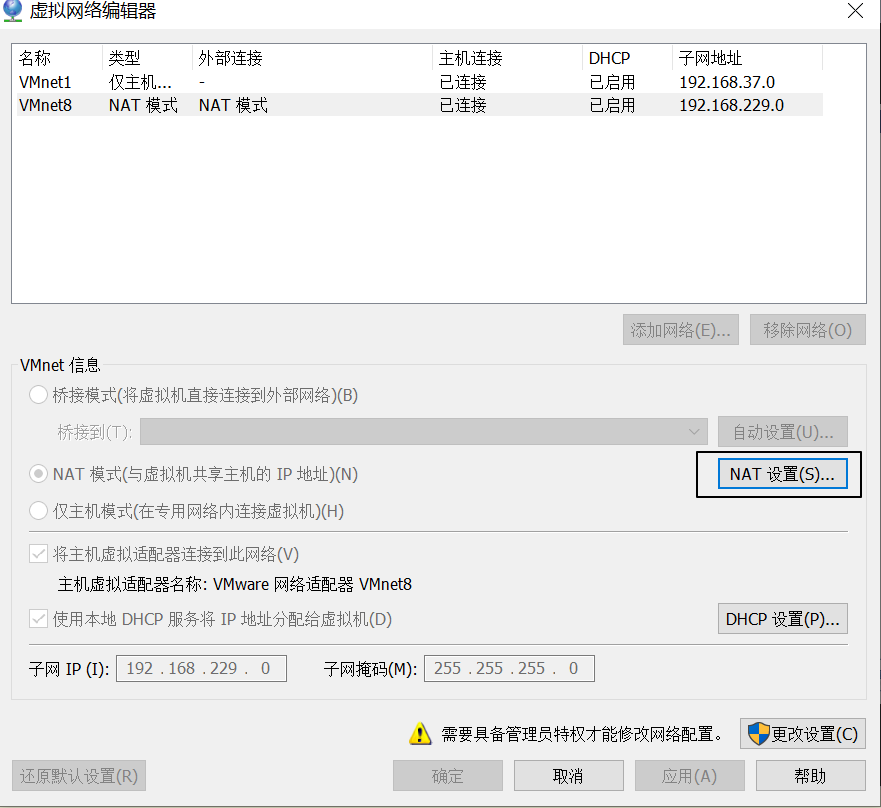Viewport: 881px width, 808px height.
Task: Click VMnet8 type cell NAT 模式
Action: click(x=143, y=105)
